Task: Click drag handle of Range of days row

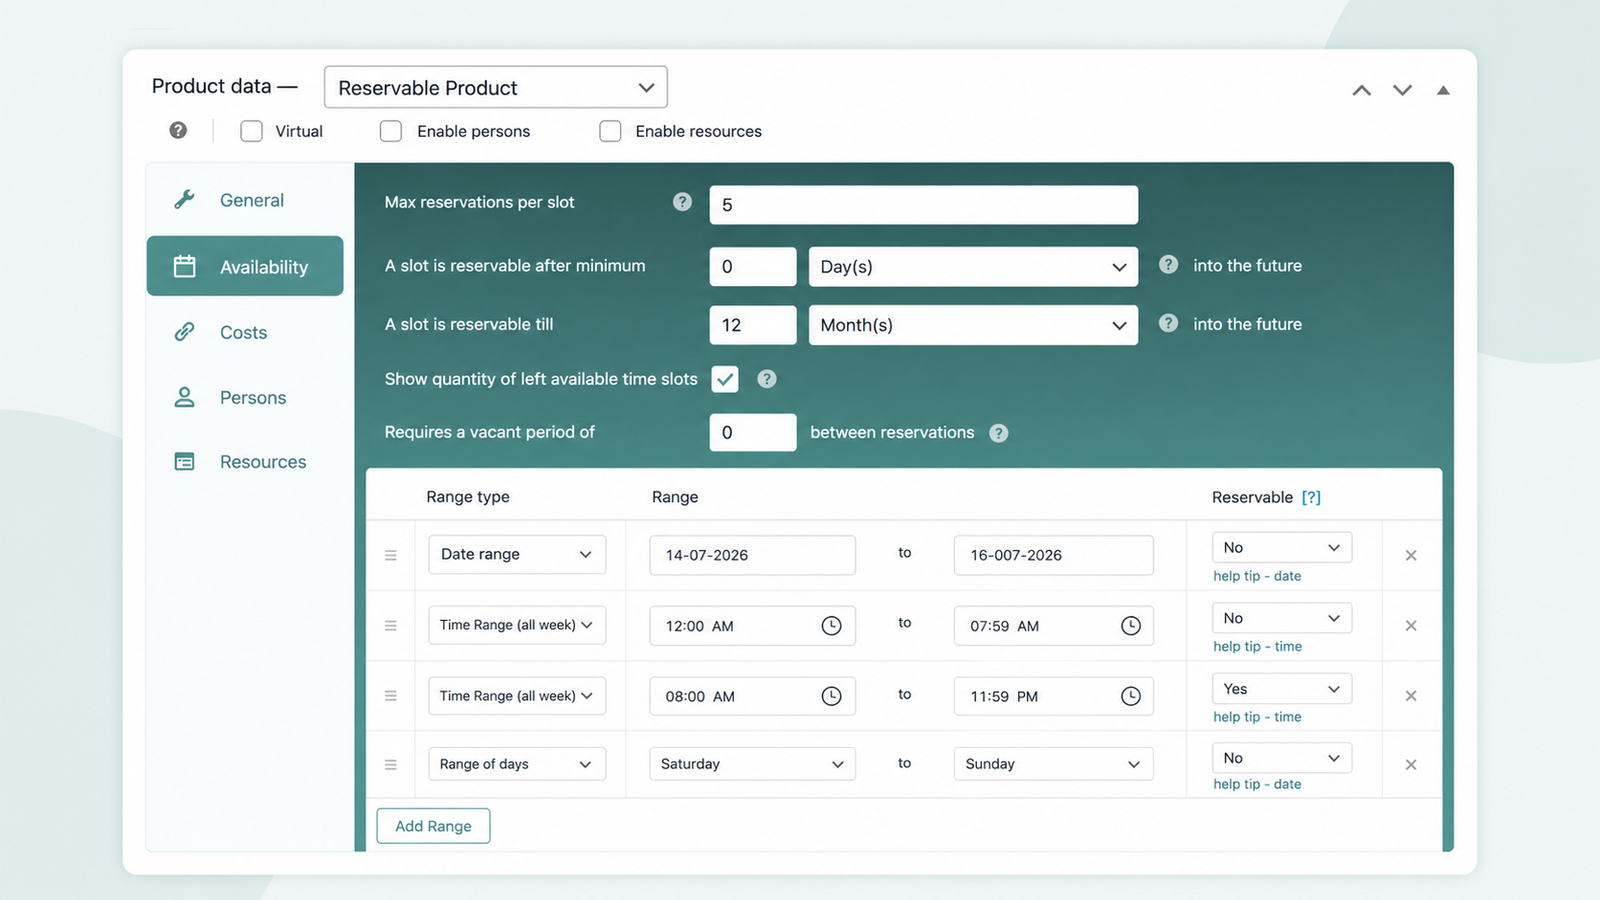Action: point(391,765)
